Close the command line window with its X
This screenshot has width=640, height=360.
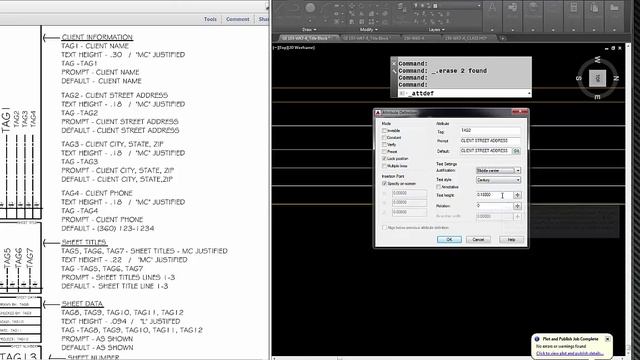(x=394, y=63)
